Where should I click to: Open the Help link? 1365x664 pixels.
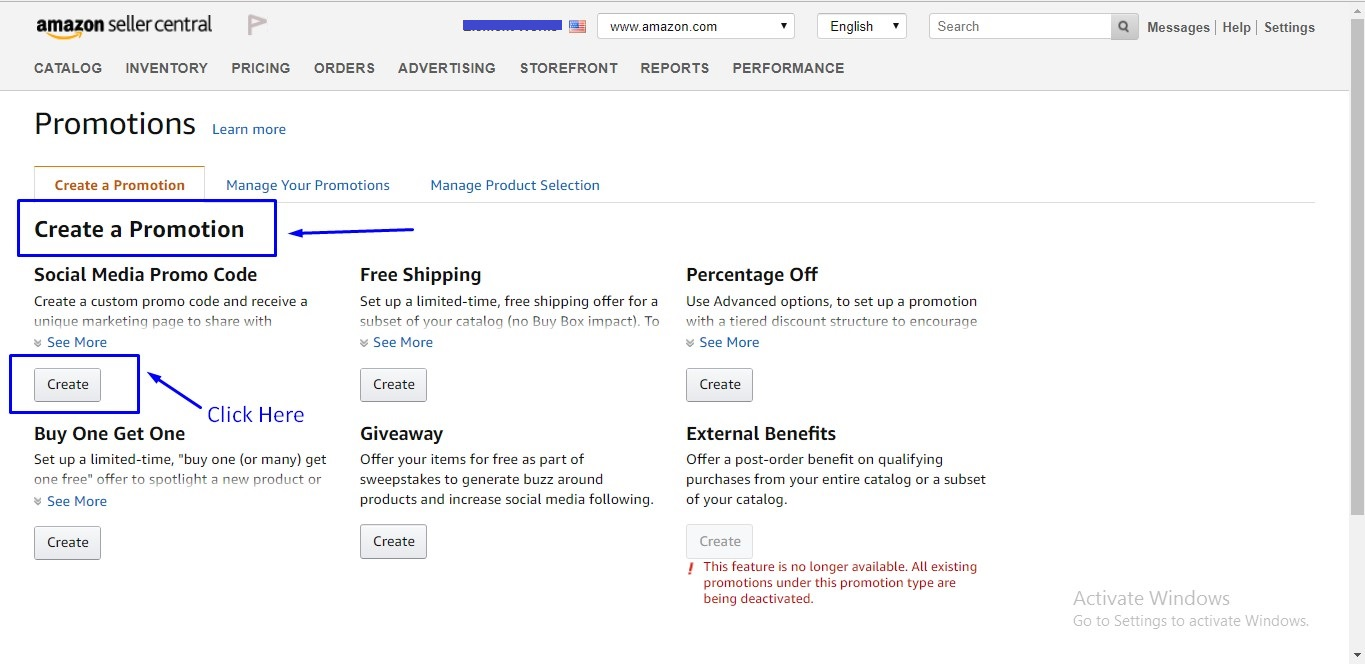[x=1236, y=27]
